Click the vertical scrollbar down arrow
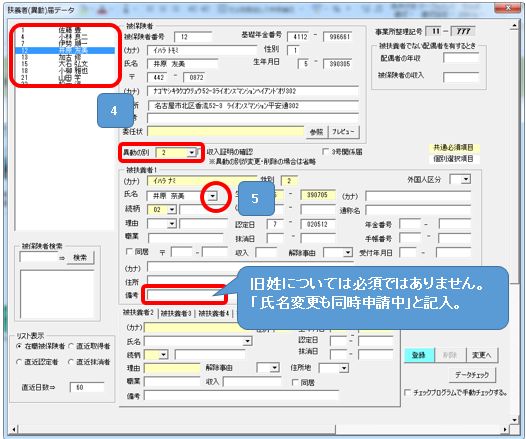526x439 pixels. tap(515, 420)
